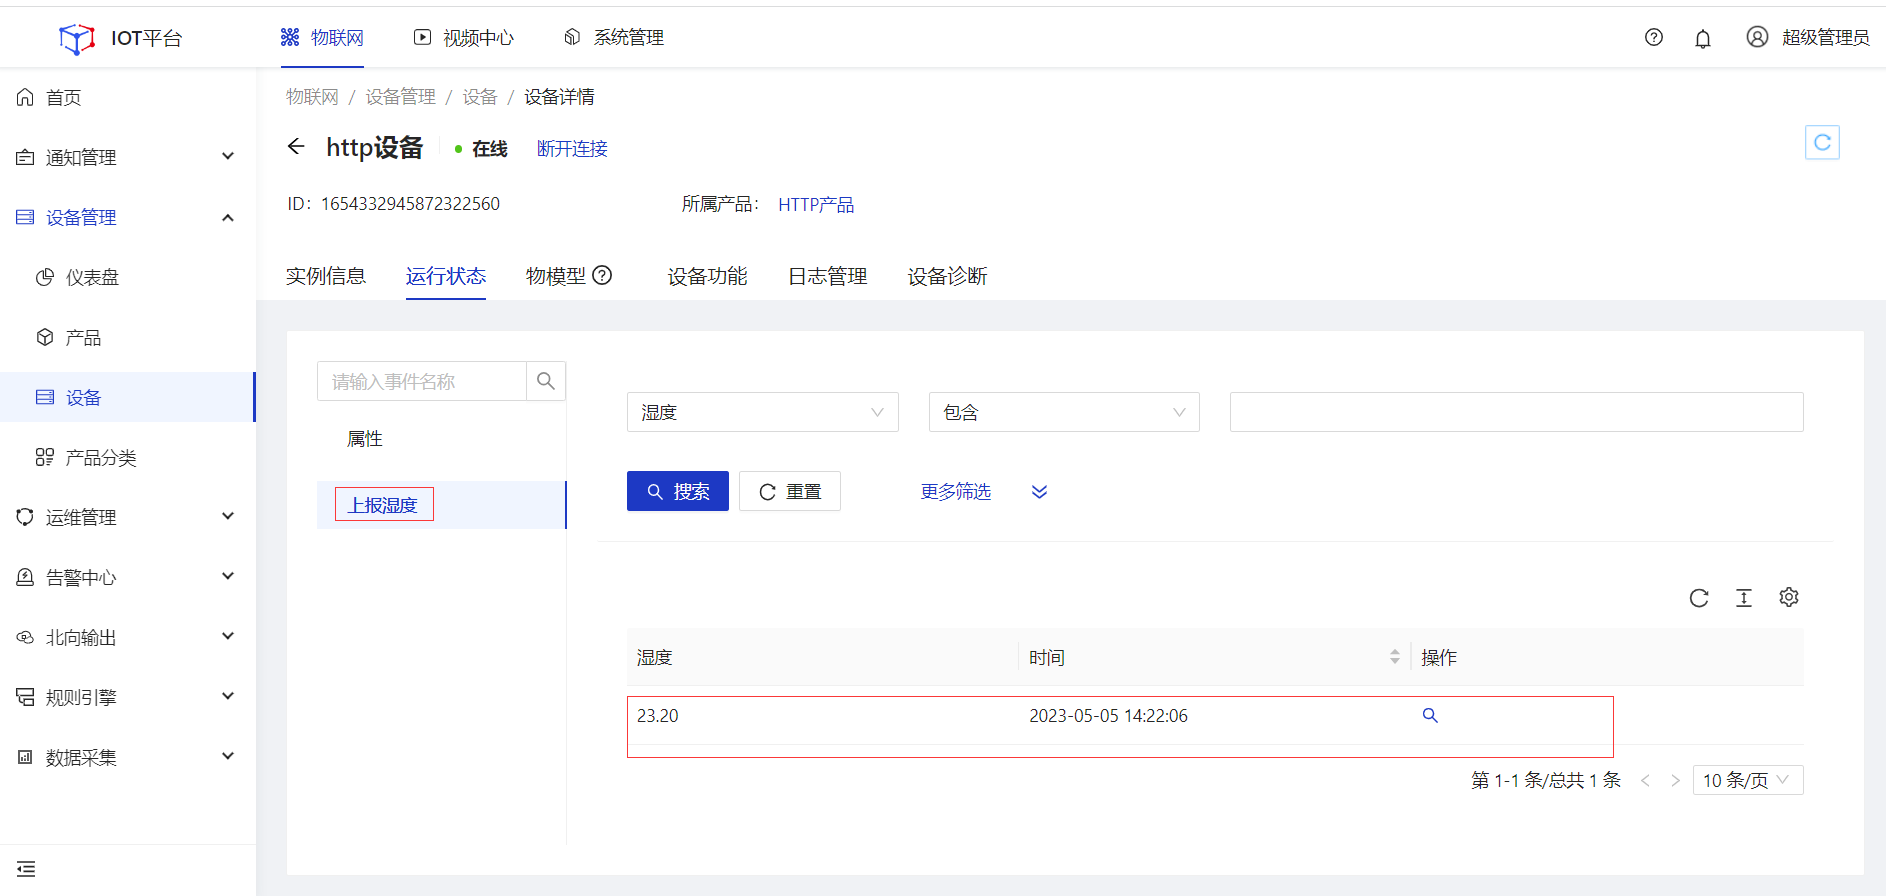Open the 实例信息 tab
This screenshot has height=896, width=1886.
pyautogui.click(x=326, y=276)
